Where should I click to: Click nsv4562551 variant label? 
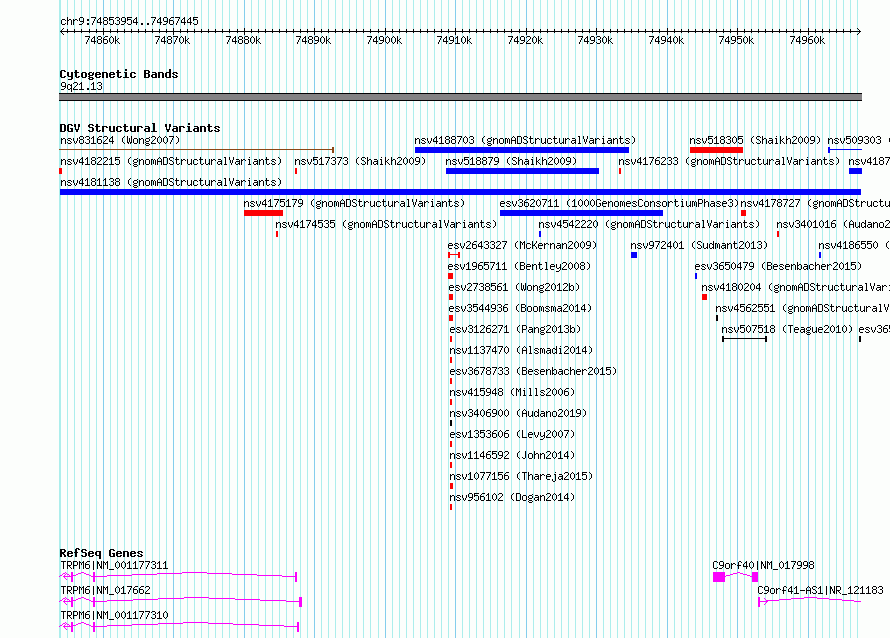tap(802, 308)
